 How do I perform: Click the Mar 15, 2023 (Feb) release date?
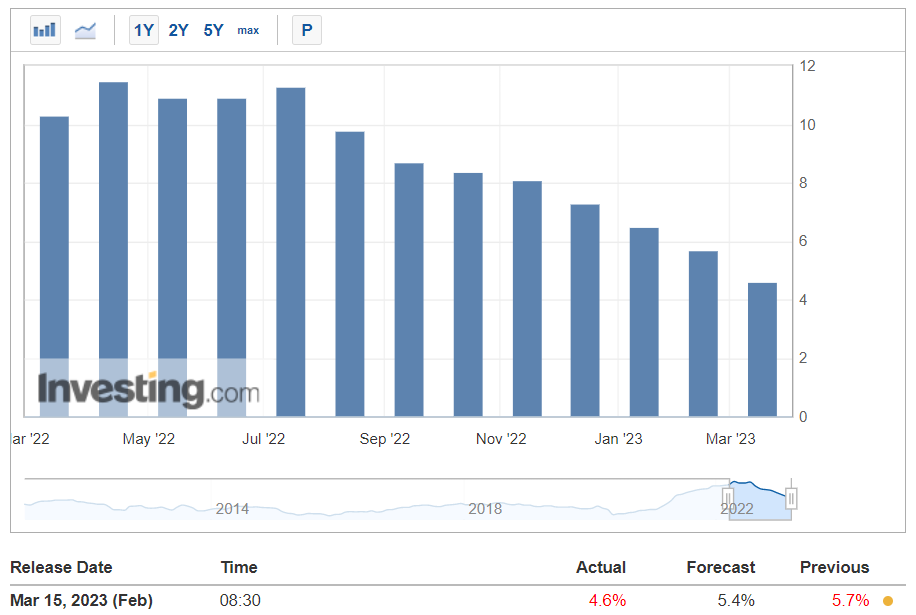click(81, 600)
